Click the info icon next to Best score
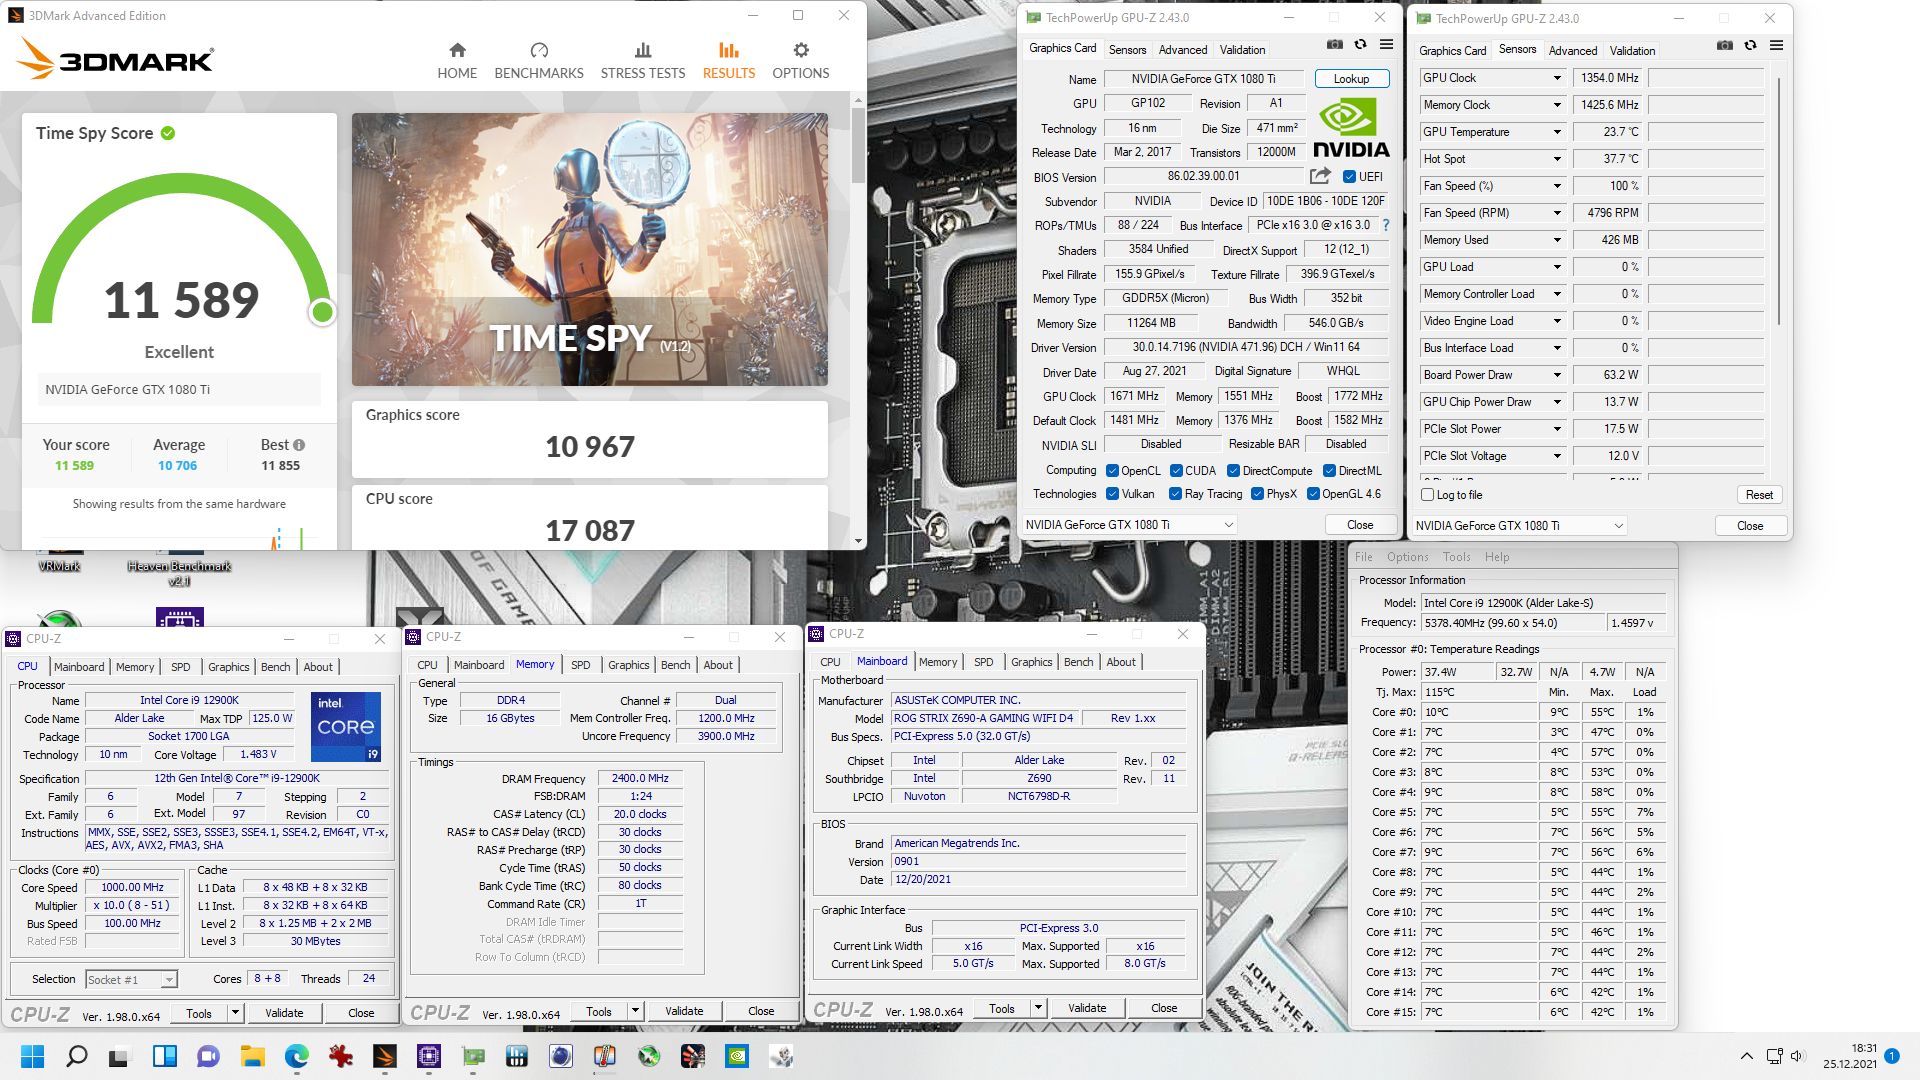 (x=299, y=445)
